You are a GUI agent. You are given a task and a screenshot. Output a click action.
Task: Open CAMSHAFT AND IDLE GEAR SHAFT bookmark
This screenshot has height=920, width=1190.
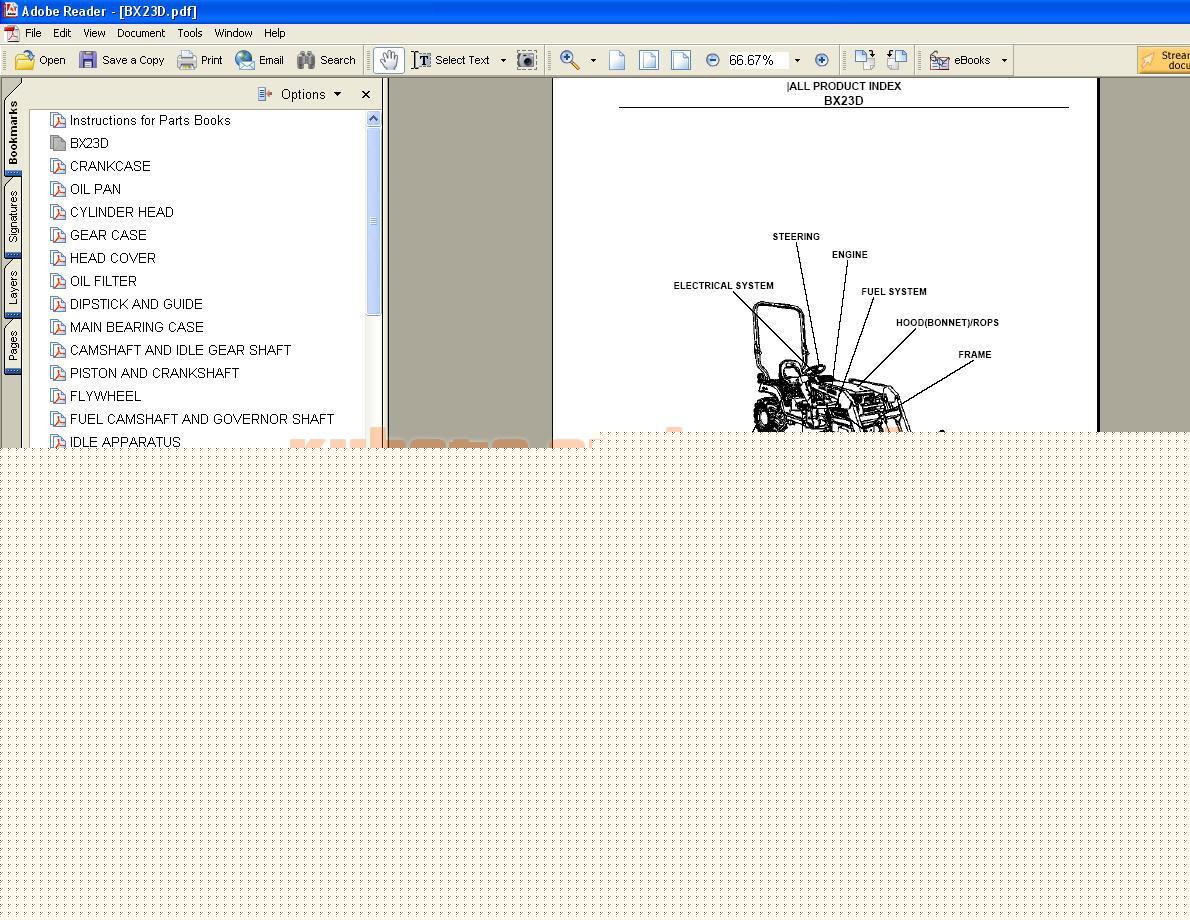click(x=180, y=350)
